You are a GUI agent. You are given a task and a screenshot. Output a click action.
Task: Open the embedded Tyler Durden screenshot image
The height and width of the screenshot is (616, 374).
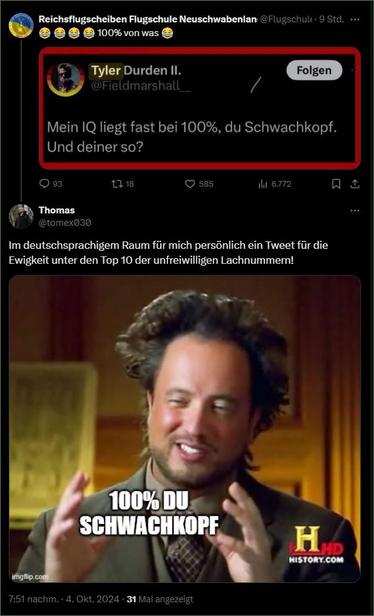point(200,108)
